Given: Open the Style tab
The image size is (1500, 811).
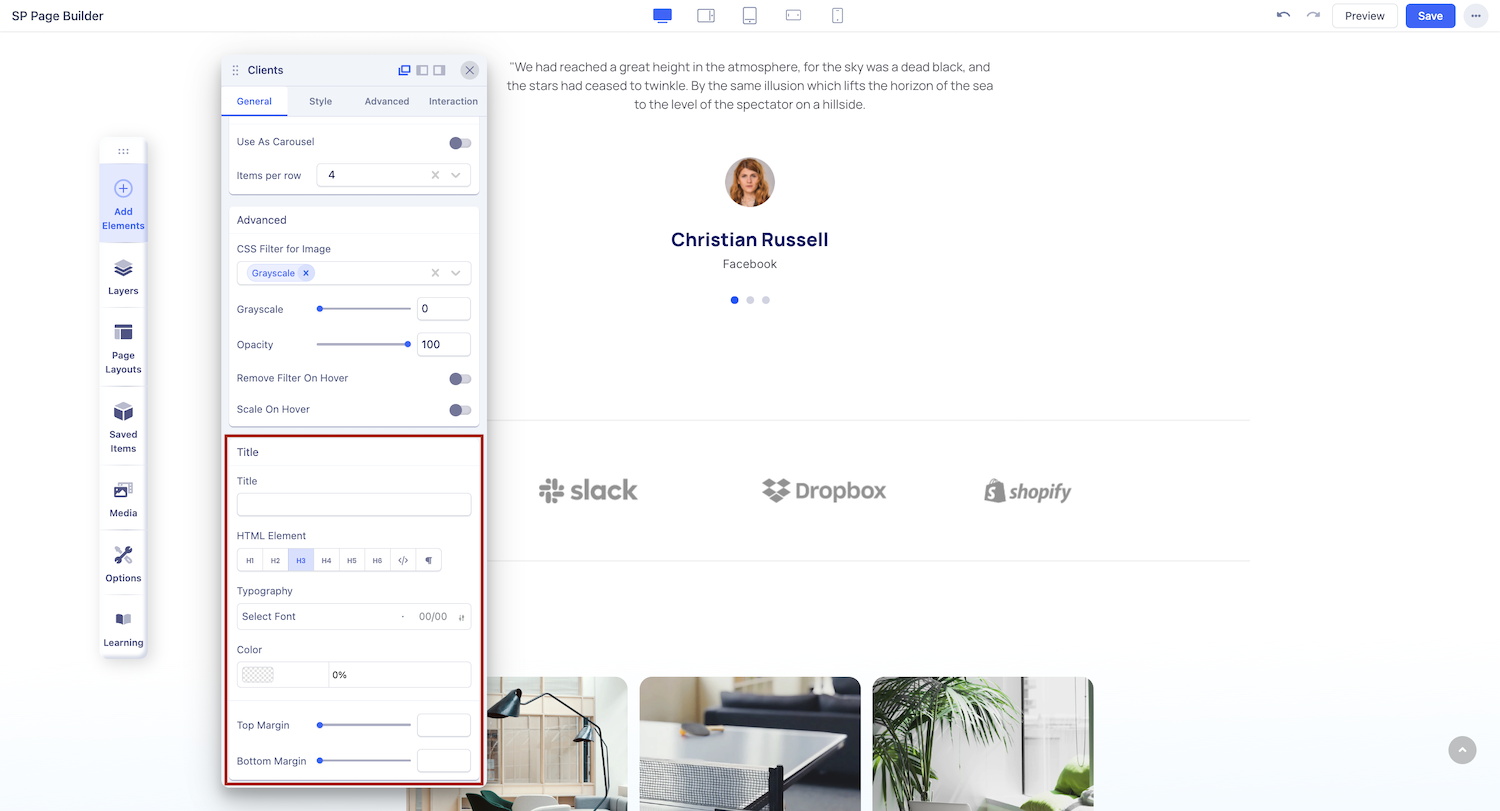Looking at the screenshot, I should point(320,101).
